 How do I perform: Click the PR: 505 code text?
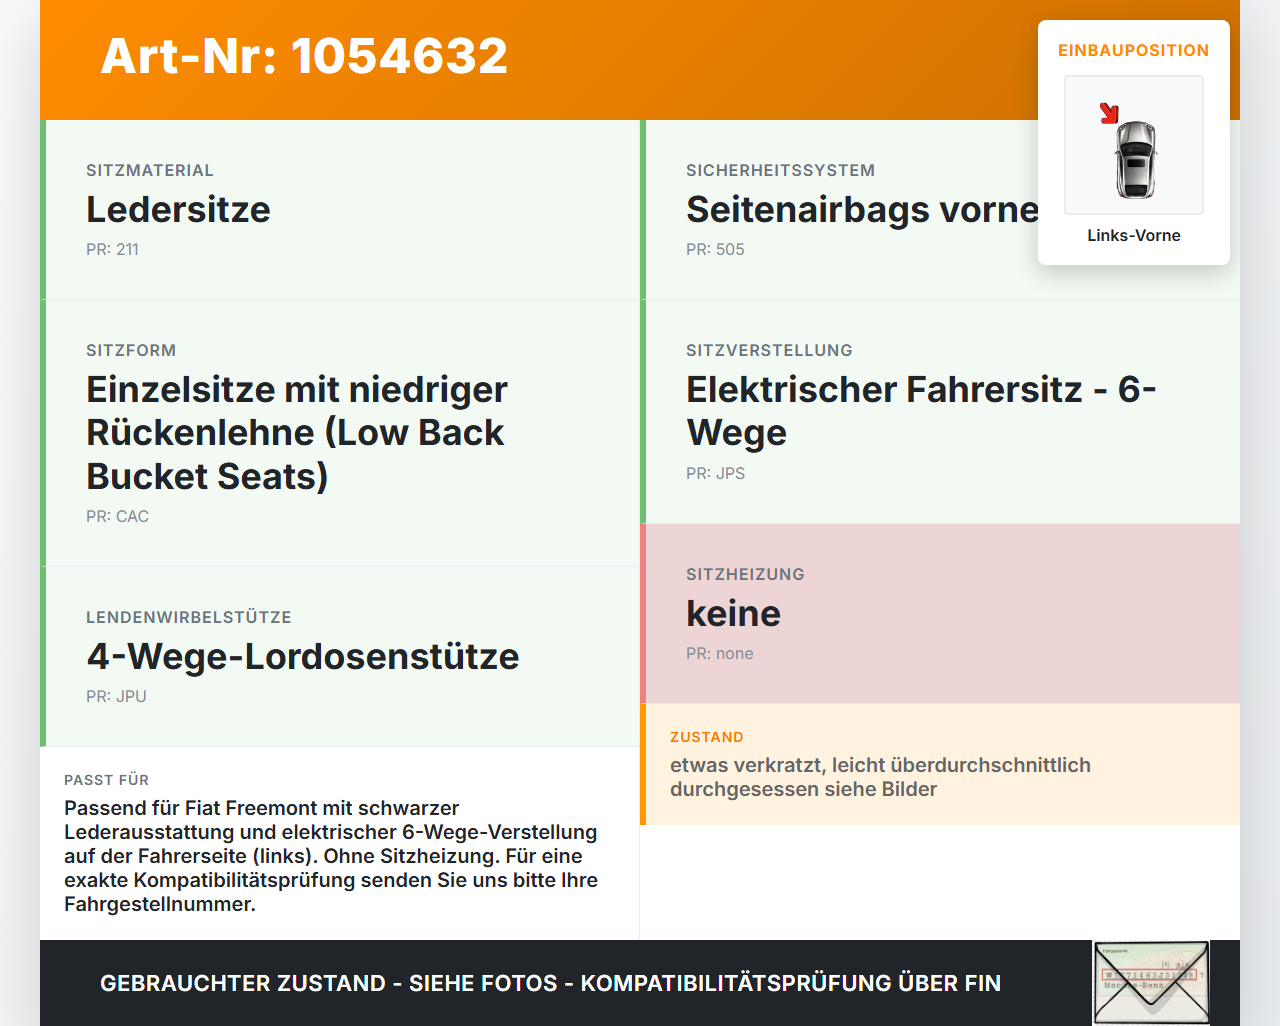[x=715, y=249]
